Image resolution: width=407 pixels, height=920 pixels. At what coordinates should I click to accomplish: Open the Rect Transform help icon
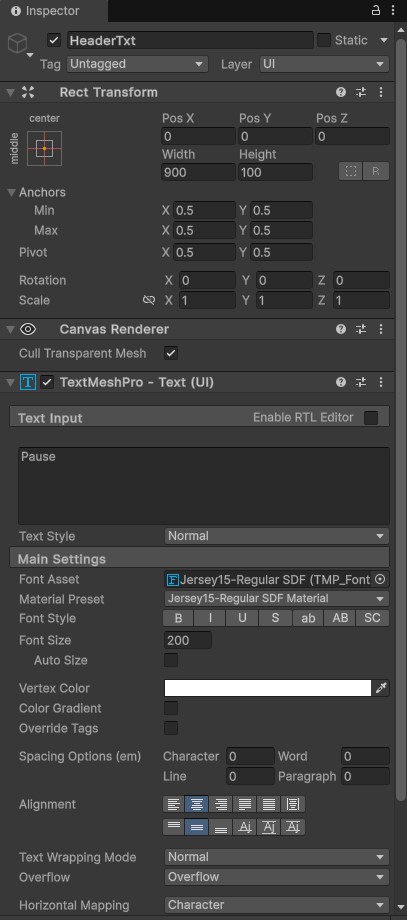click(x=341, y=92)
